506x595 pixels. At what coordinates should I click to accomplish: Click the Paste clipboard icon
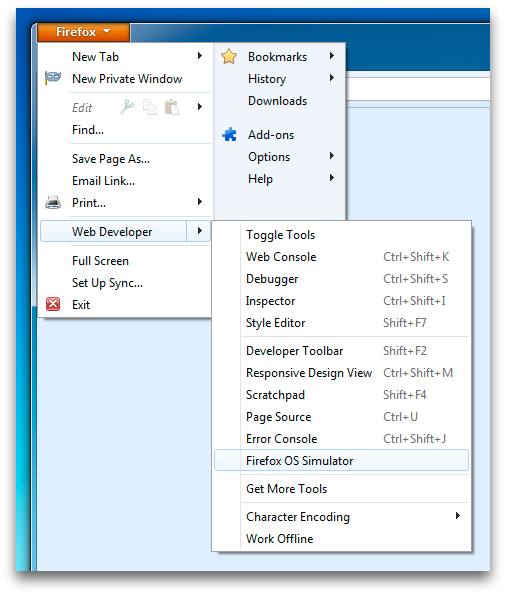tap(172, 107)
